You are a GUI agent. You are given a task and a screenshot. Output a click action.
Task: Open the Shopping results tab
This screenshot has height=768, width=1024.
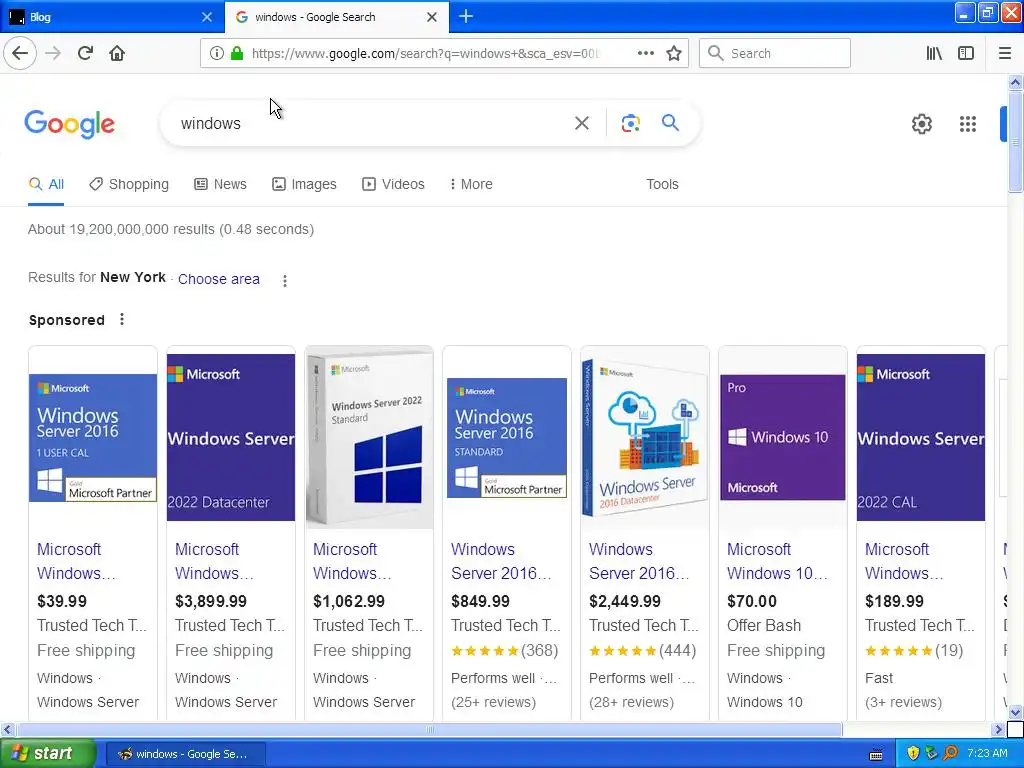[x=129, y=184]
